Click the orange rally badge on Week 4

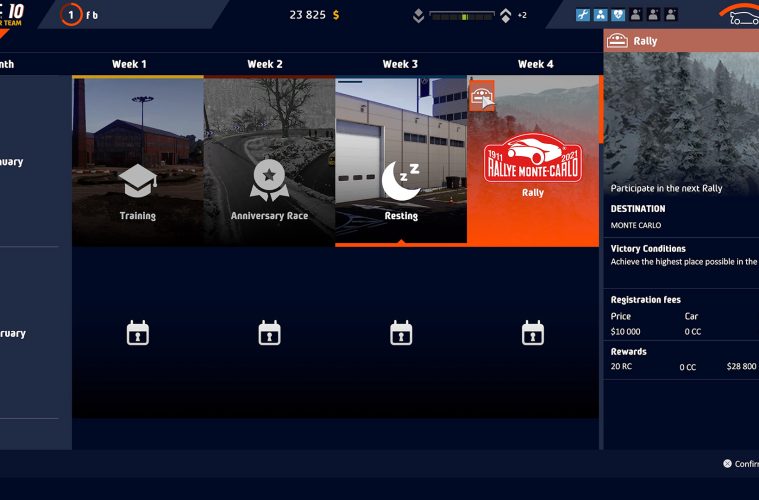[x=482, y=96]
